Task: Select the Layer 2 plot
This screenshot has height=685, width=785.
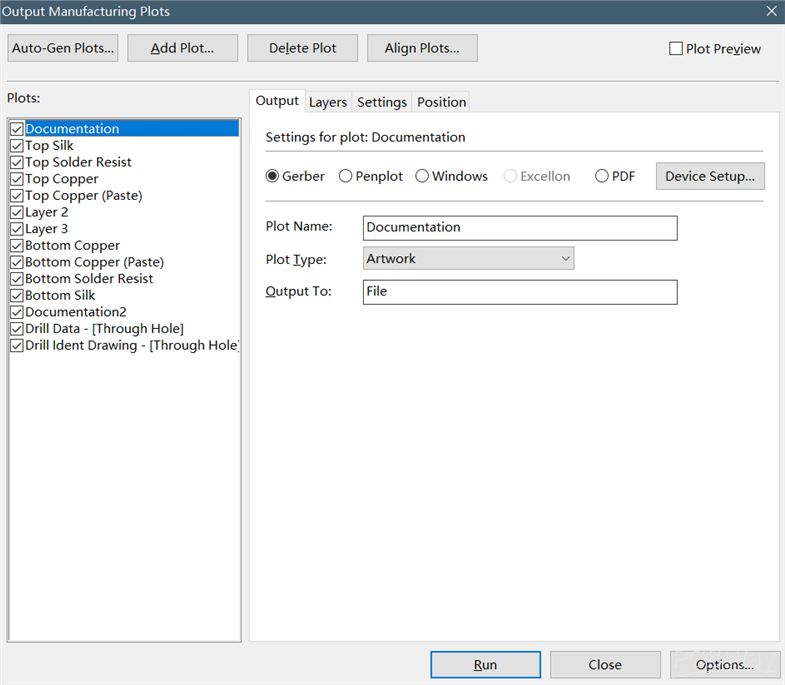Action: (x=47, y=212)
